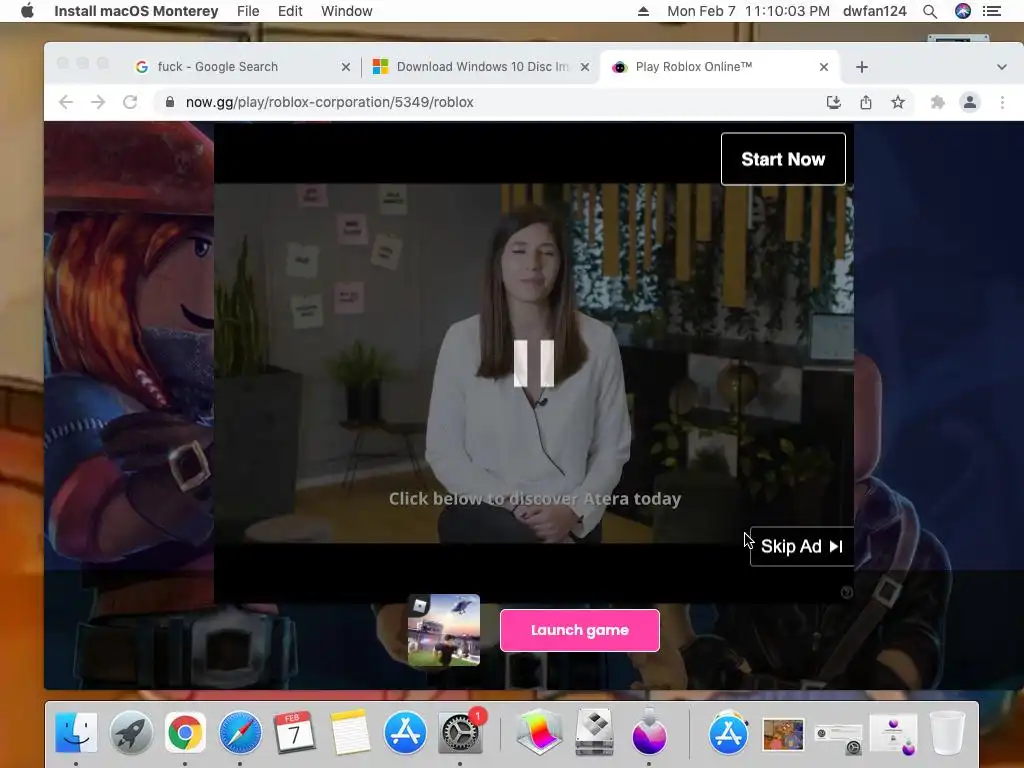Open Control Center list icon

click(x=992, y=11)
